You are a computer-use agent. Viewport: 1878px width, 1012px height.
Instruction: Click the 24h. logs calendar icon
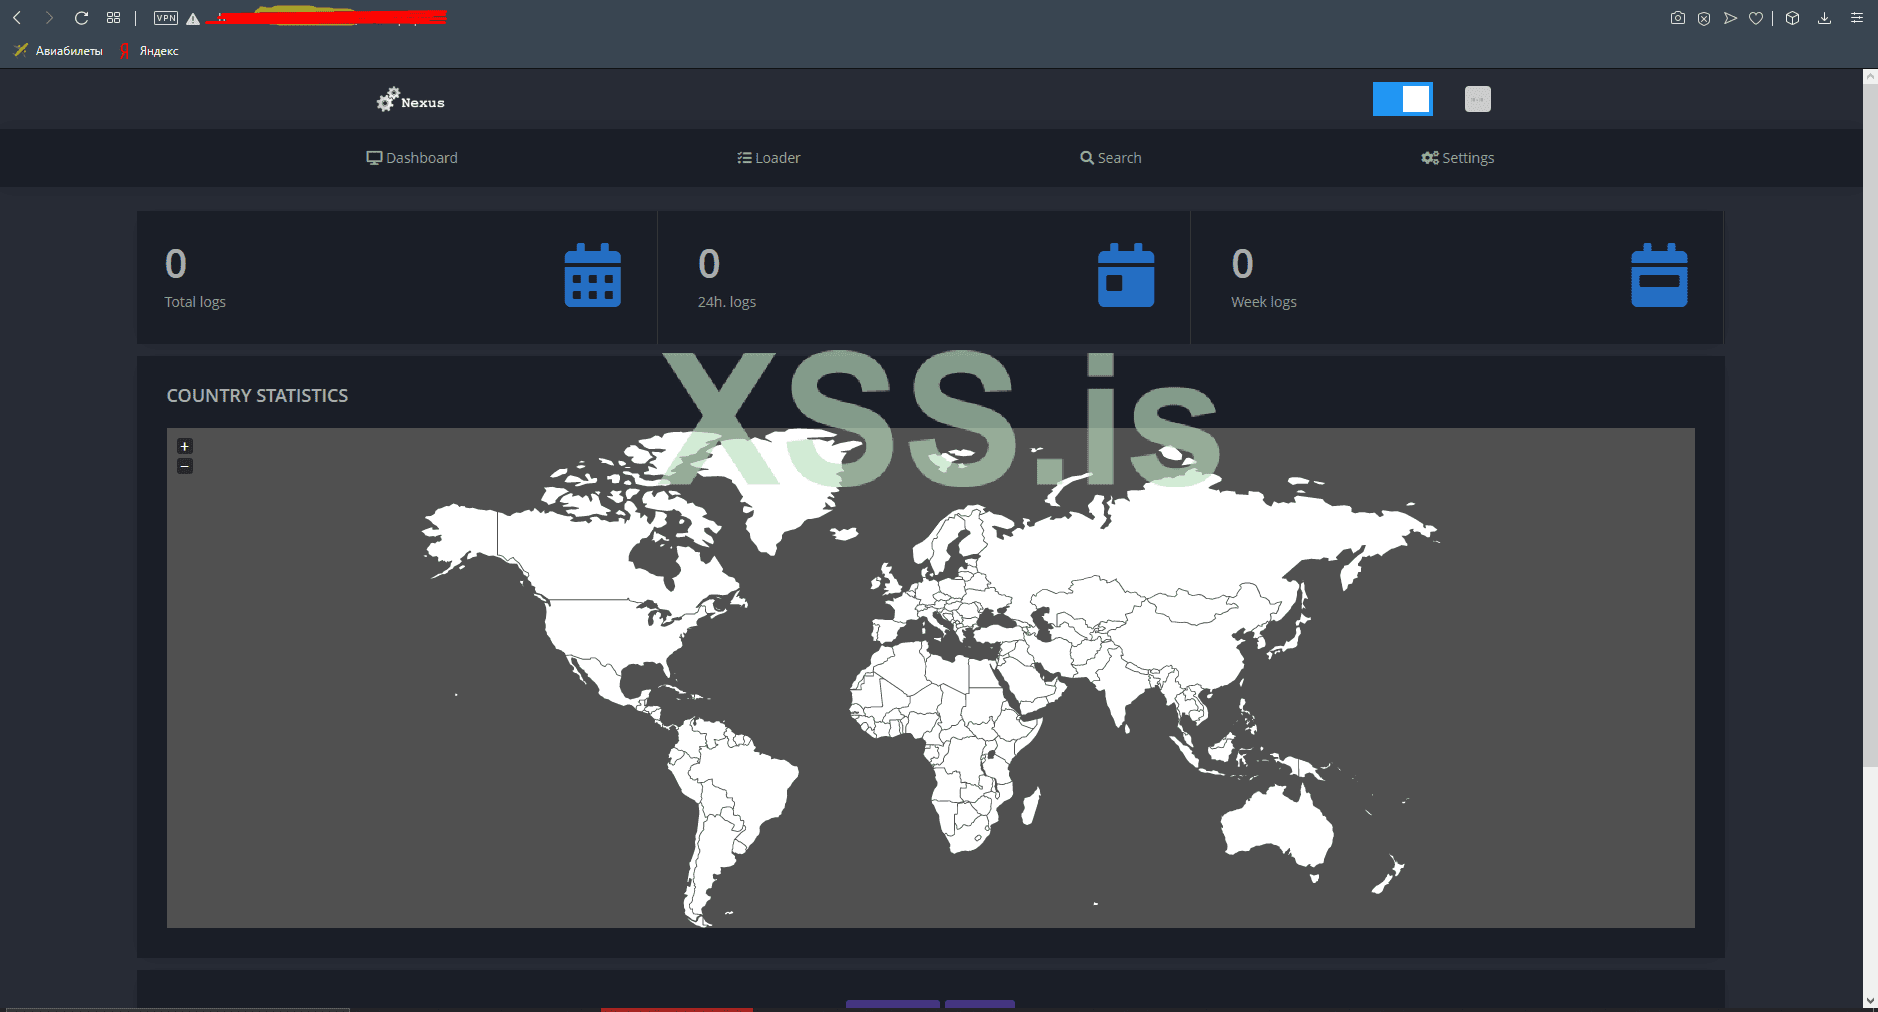point(1126,275)
